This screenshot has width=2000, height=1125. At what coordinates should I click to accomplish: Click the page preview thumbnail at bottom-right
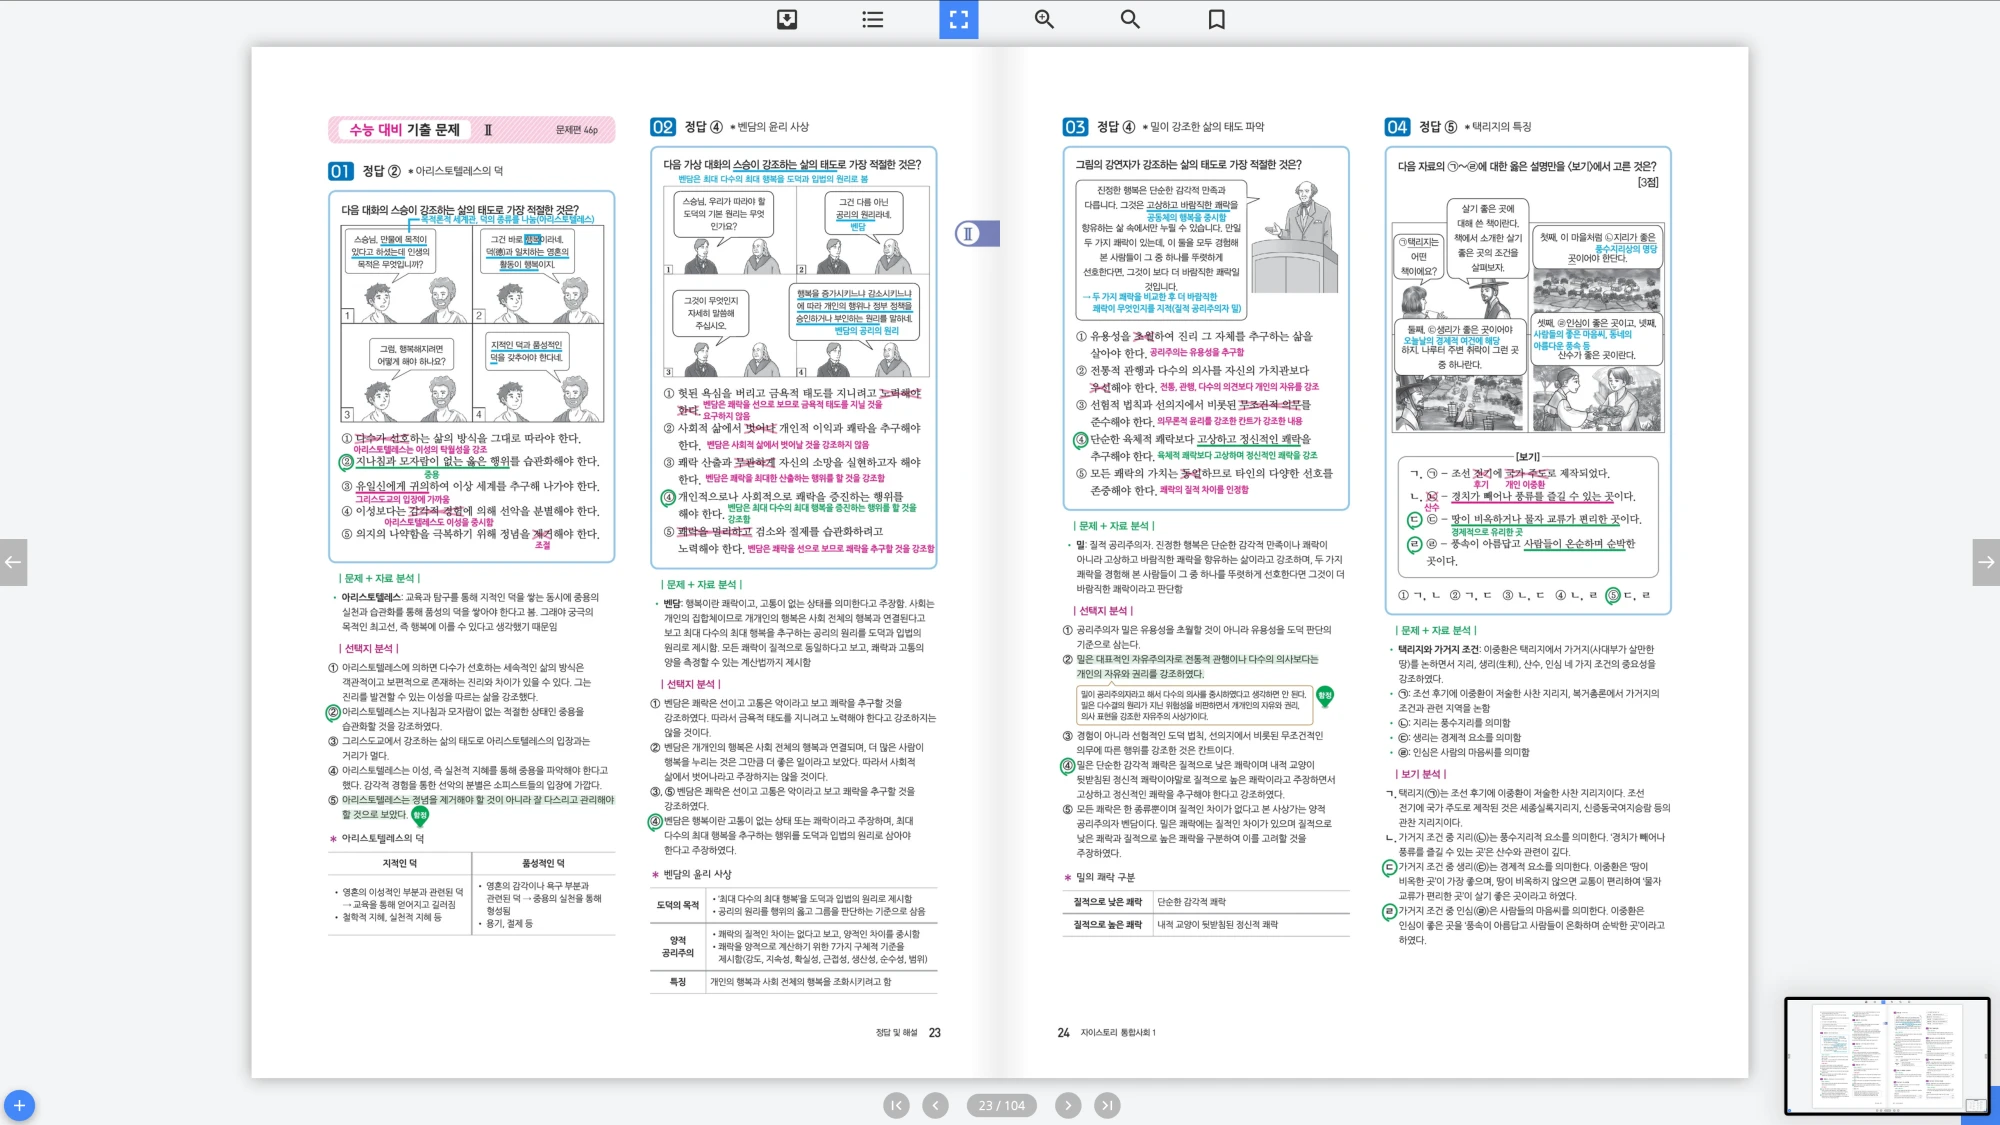pyautogui.click(x=1886, y=1055)
